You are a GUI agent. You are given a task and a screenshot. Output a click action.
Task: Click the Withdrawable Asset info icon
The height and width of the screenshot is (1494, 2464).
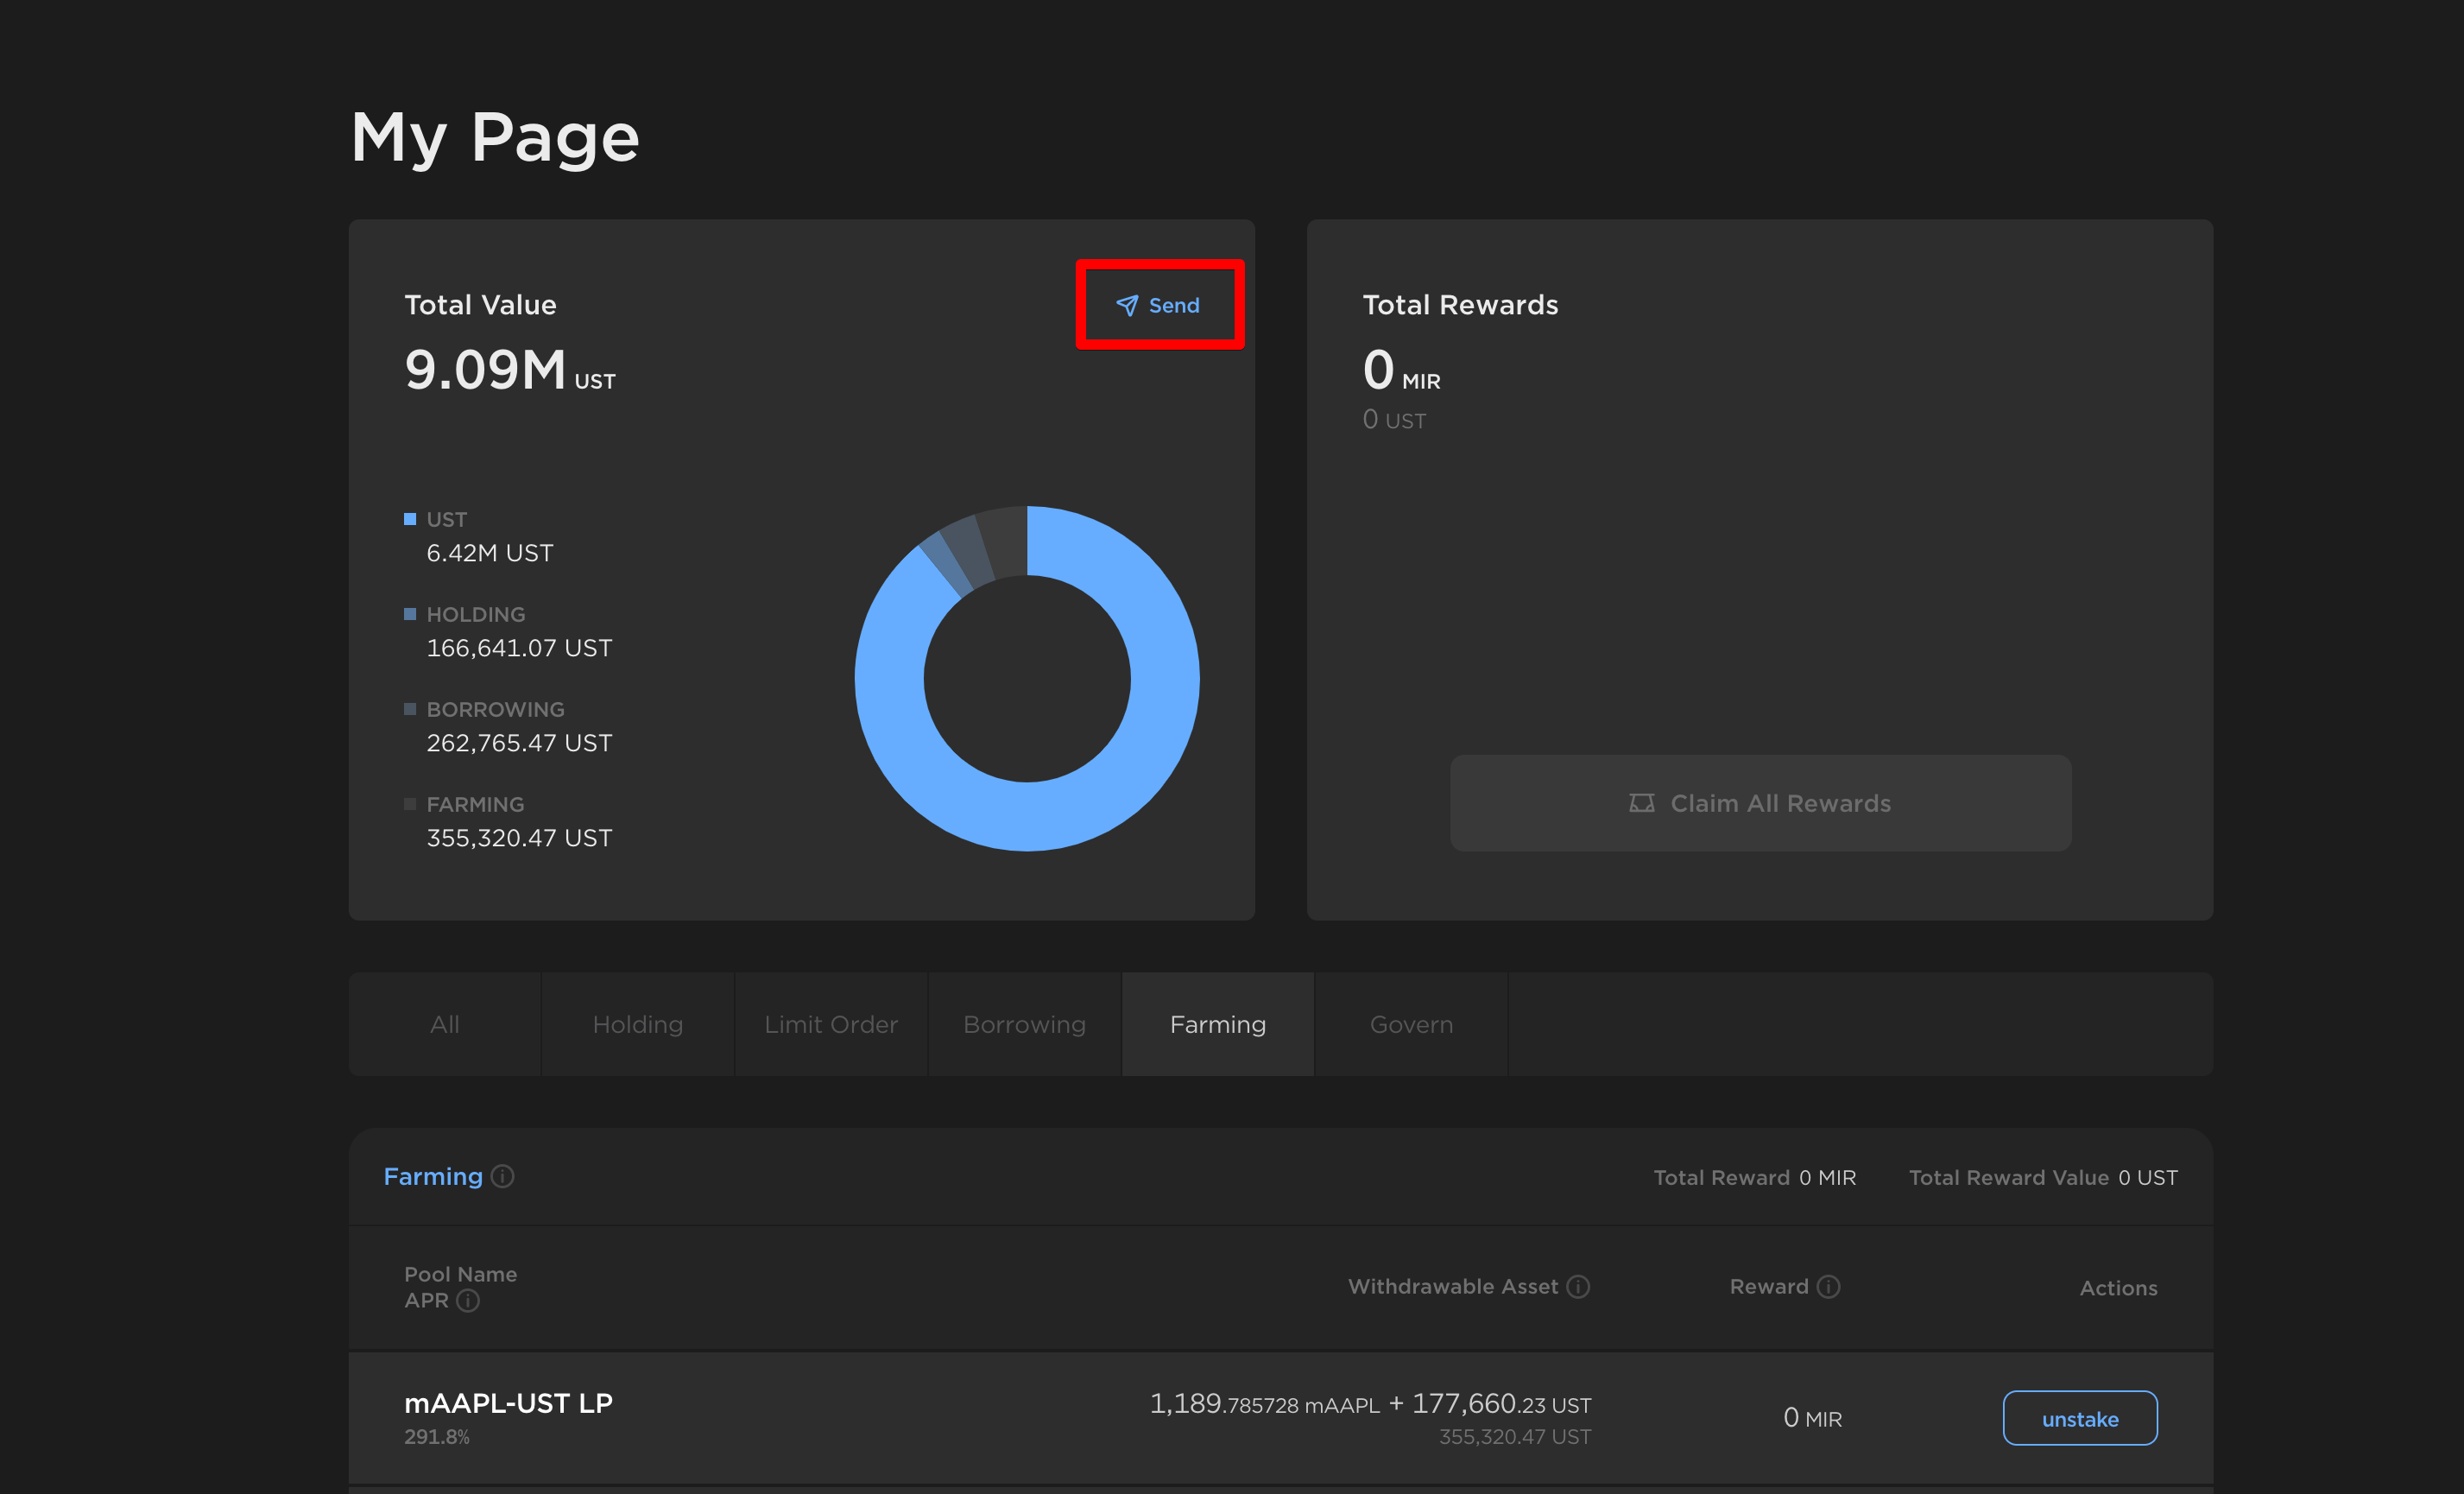[x=1578, y=1287]
